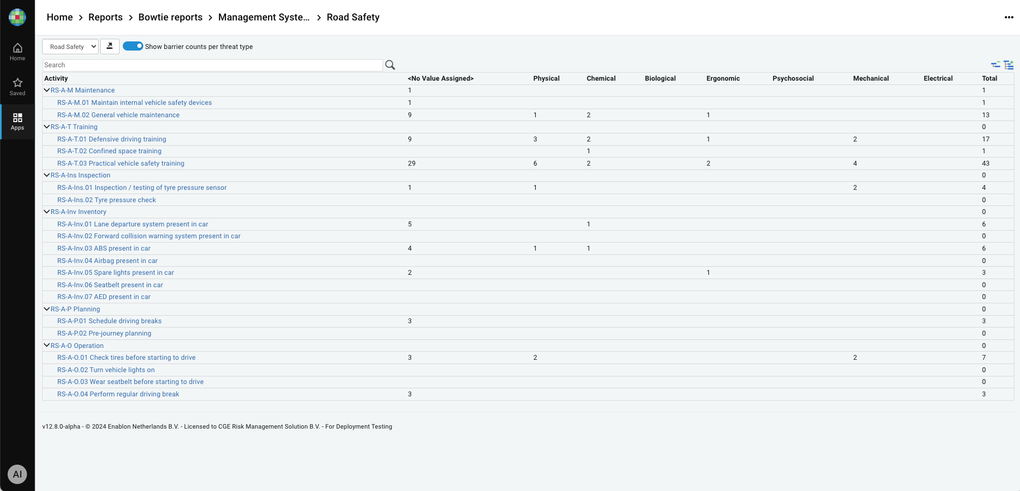The height and width of the screenshot is (491, 1020).
Task: Toggle Show barrier counts per threat type
Action: pyautogui.click(x=132, y=46)
